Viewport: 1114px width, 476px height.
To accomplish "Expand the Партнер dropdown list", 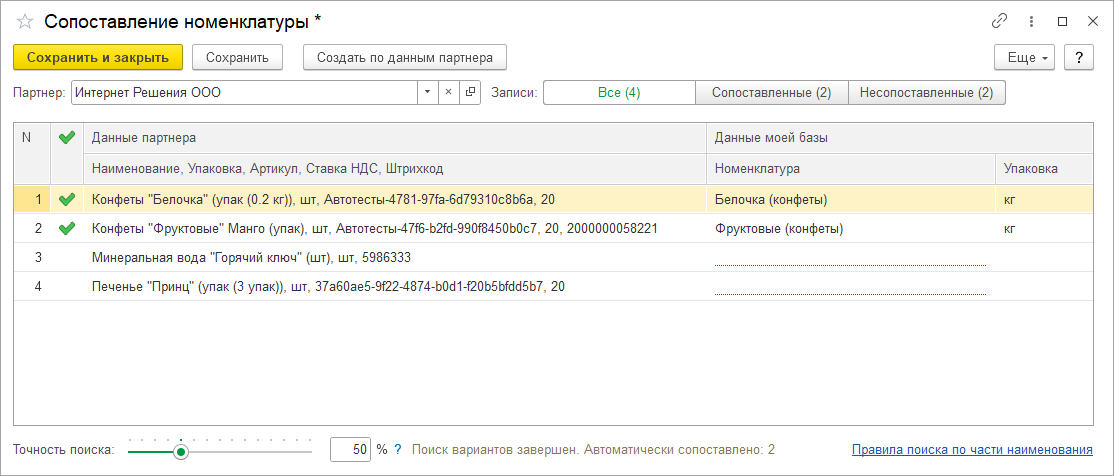I will (x=428, y=92).
